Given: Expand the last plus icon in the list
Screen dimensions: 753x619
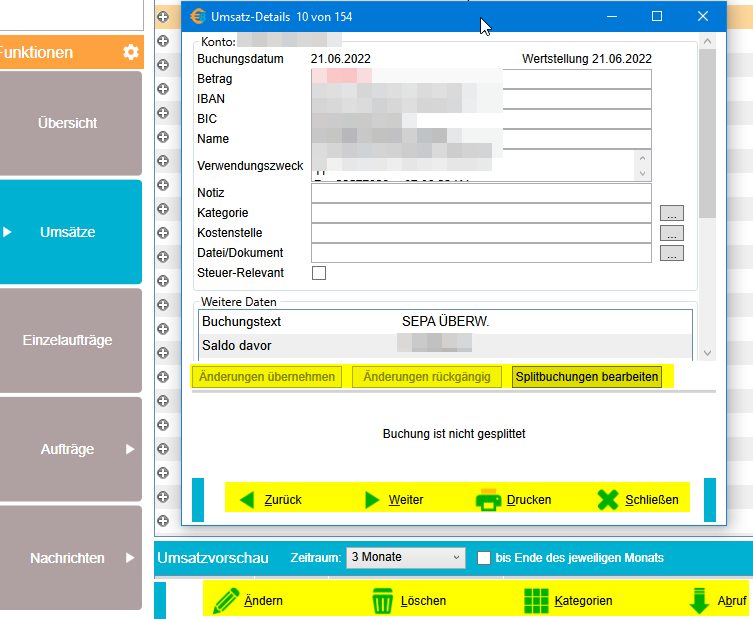Looking at the screenshot, I should pos(163,521).
